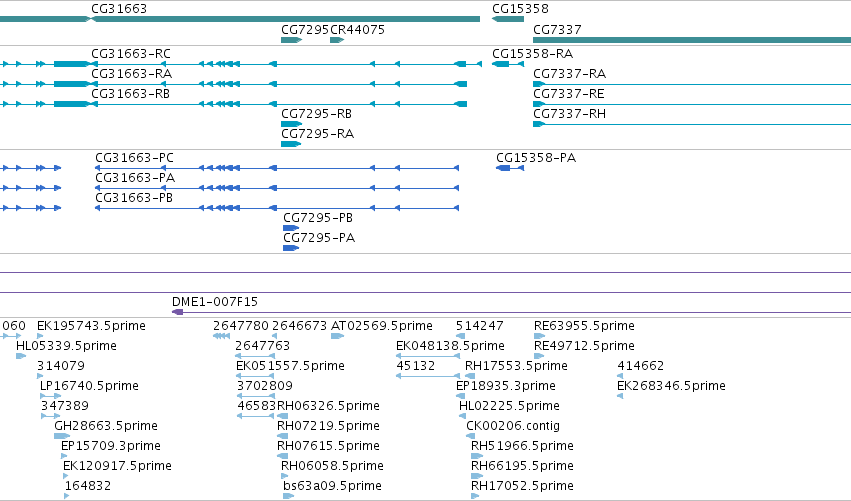851x501 pixels.
Task: Click EST RE63955.5prime label
Action: pos(585,326)
